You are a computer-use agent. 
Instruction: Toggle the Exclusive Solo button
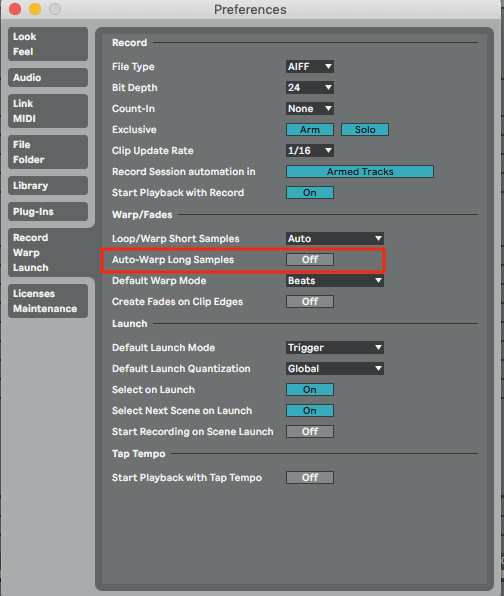365,130
